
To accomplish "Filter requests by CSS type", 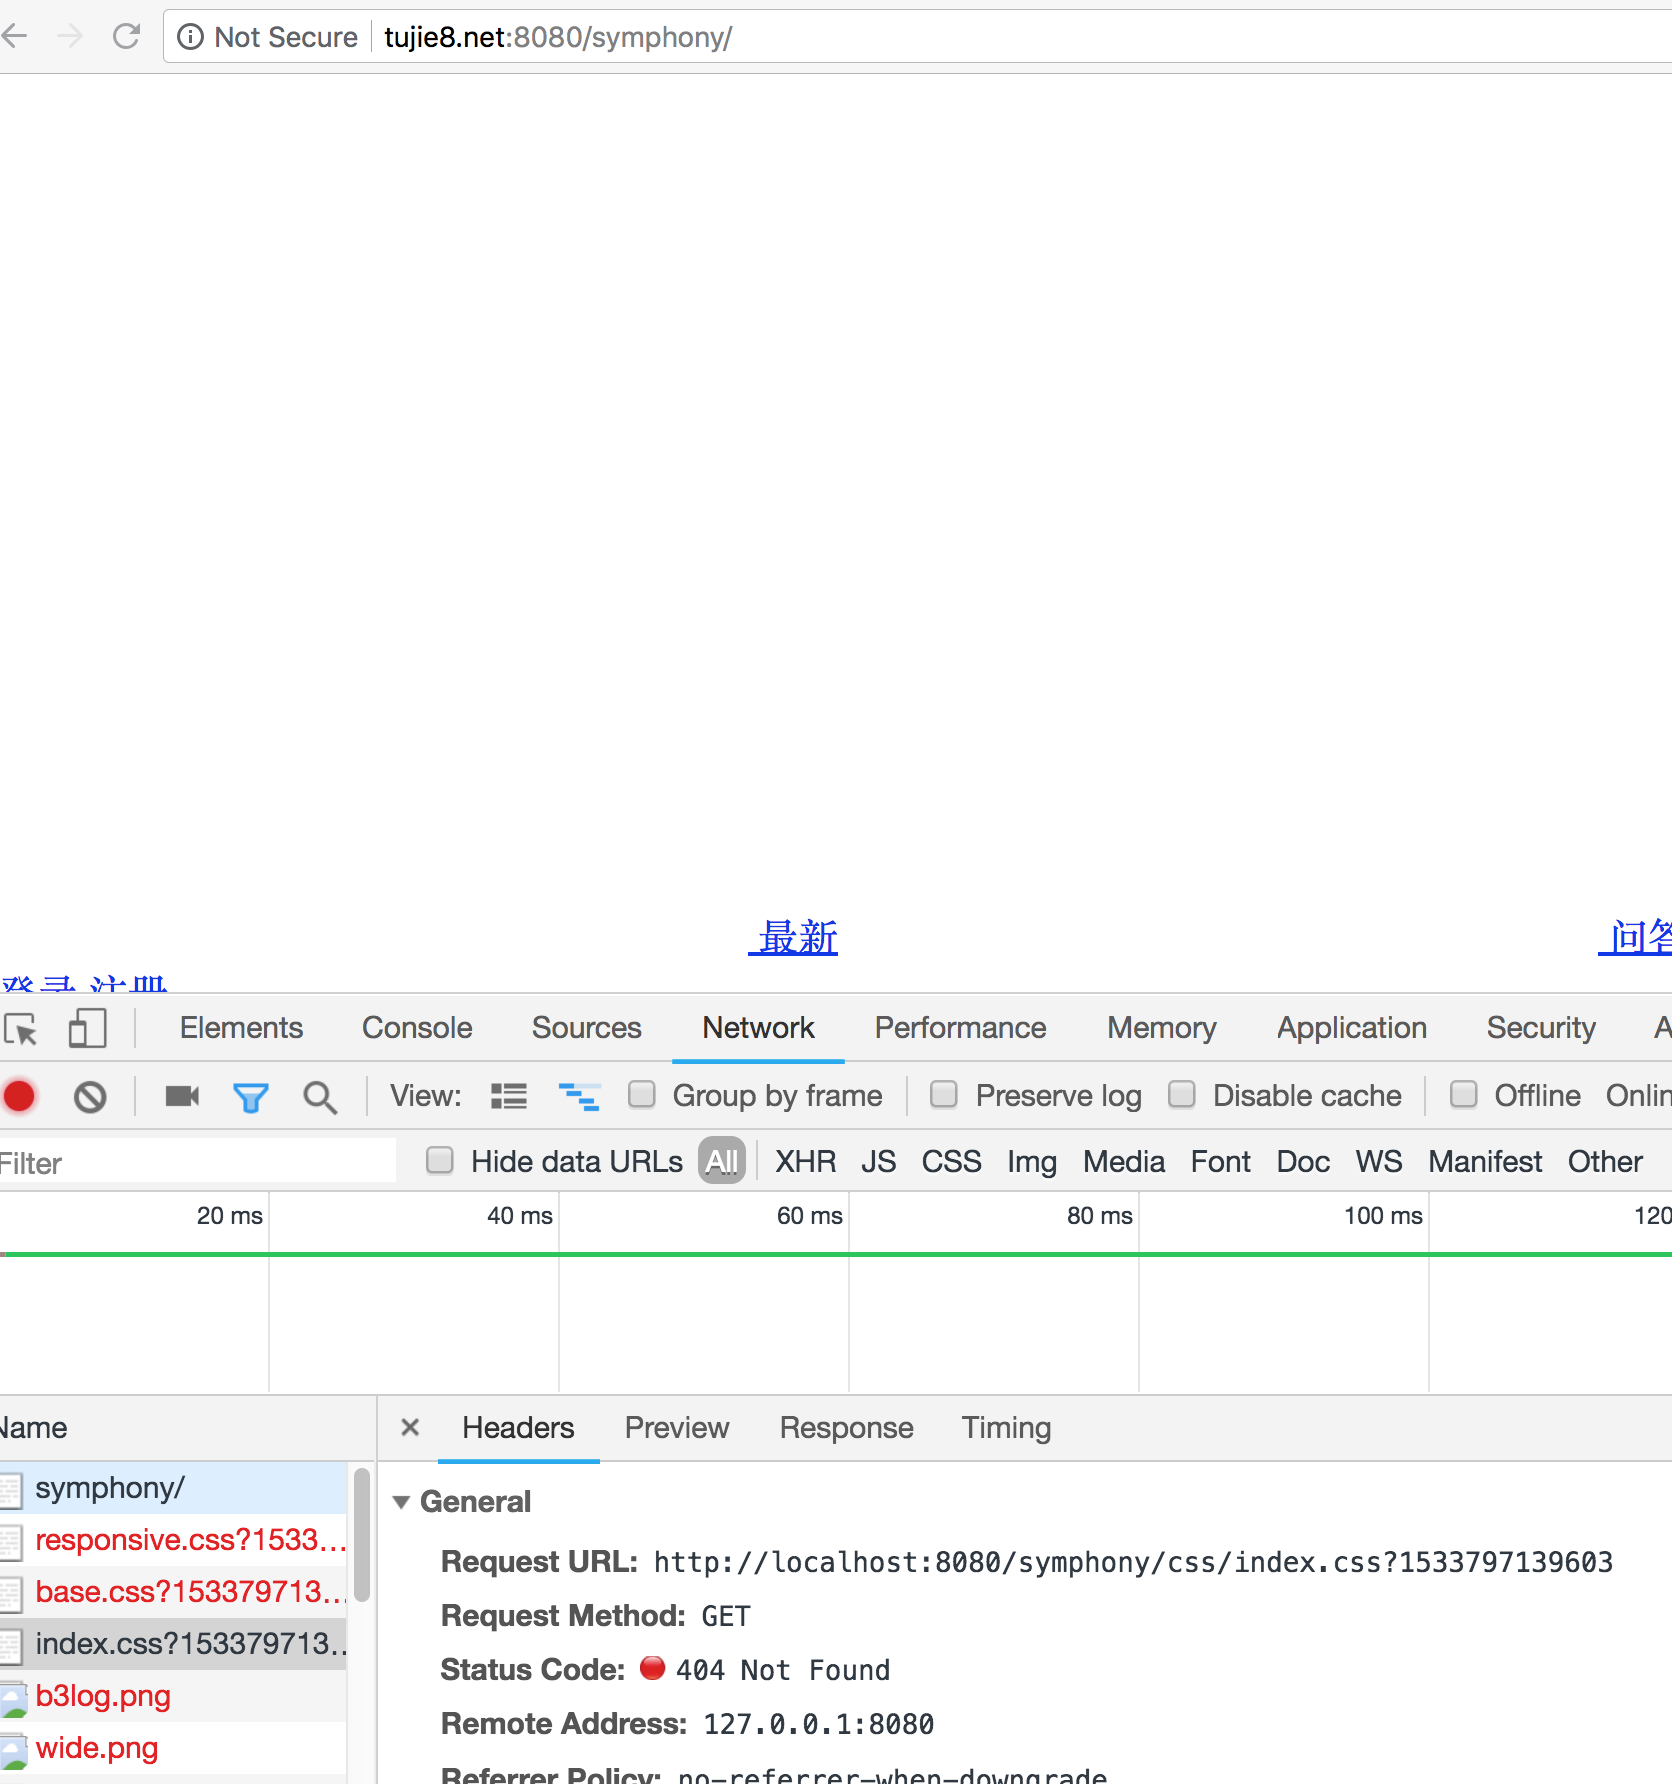I will pos(951,1162).
